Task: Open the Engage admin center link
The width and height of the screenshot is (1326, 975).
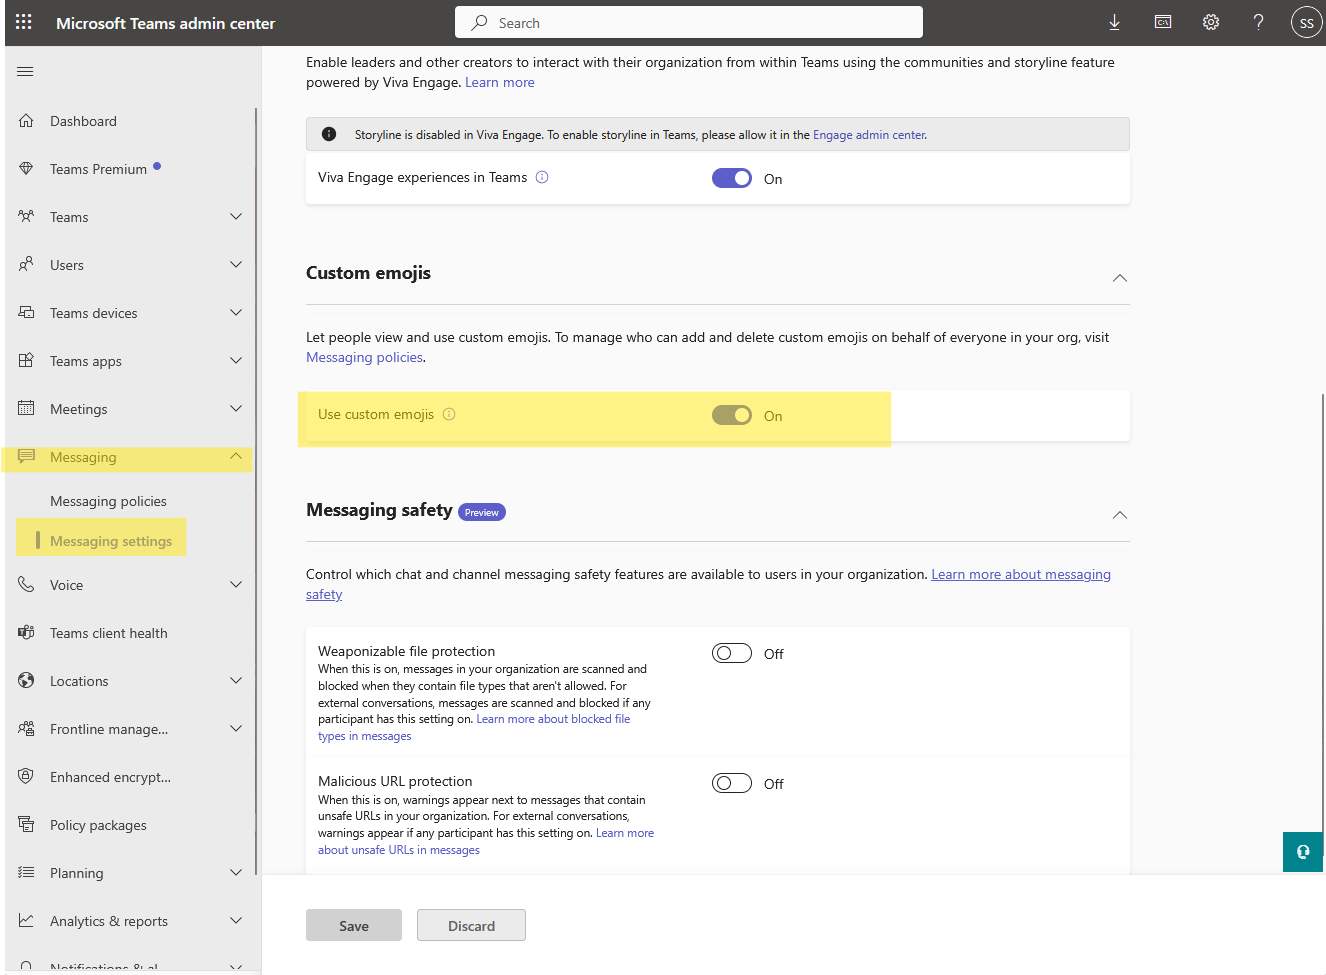Action: tap(868, 135)
